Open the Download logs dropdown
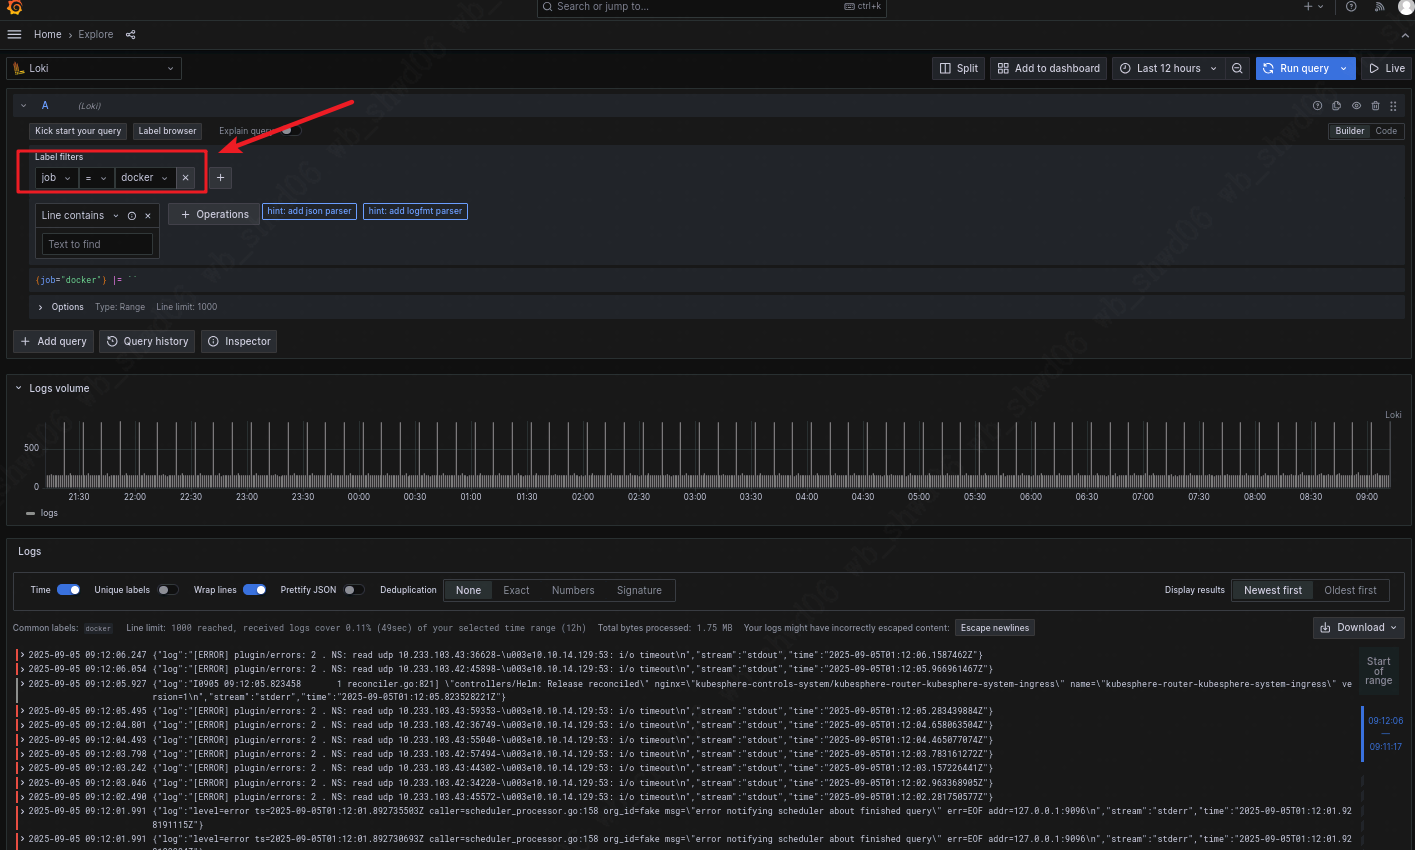The height and width of the screenshot is (850, 1415). click(x=1359, y=627)
